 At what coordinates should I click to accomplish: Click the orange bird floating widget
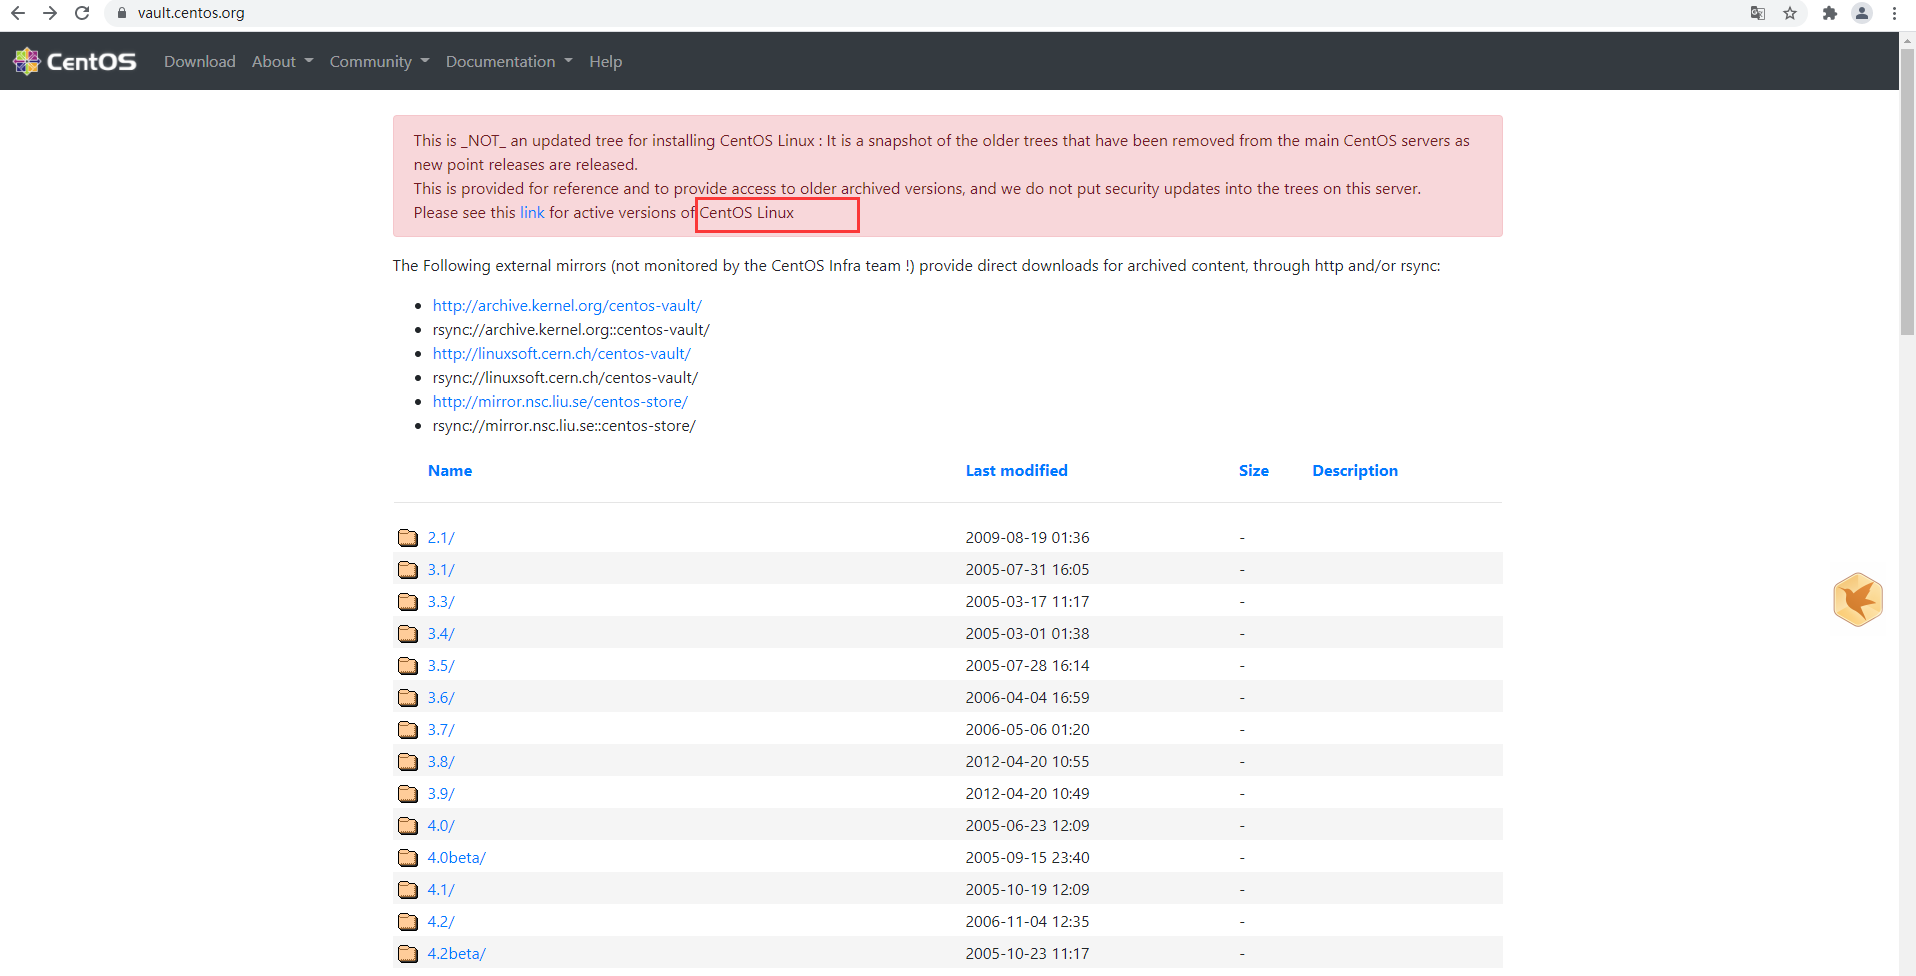coord(1858,599)
